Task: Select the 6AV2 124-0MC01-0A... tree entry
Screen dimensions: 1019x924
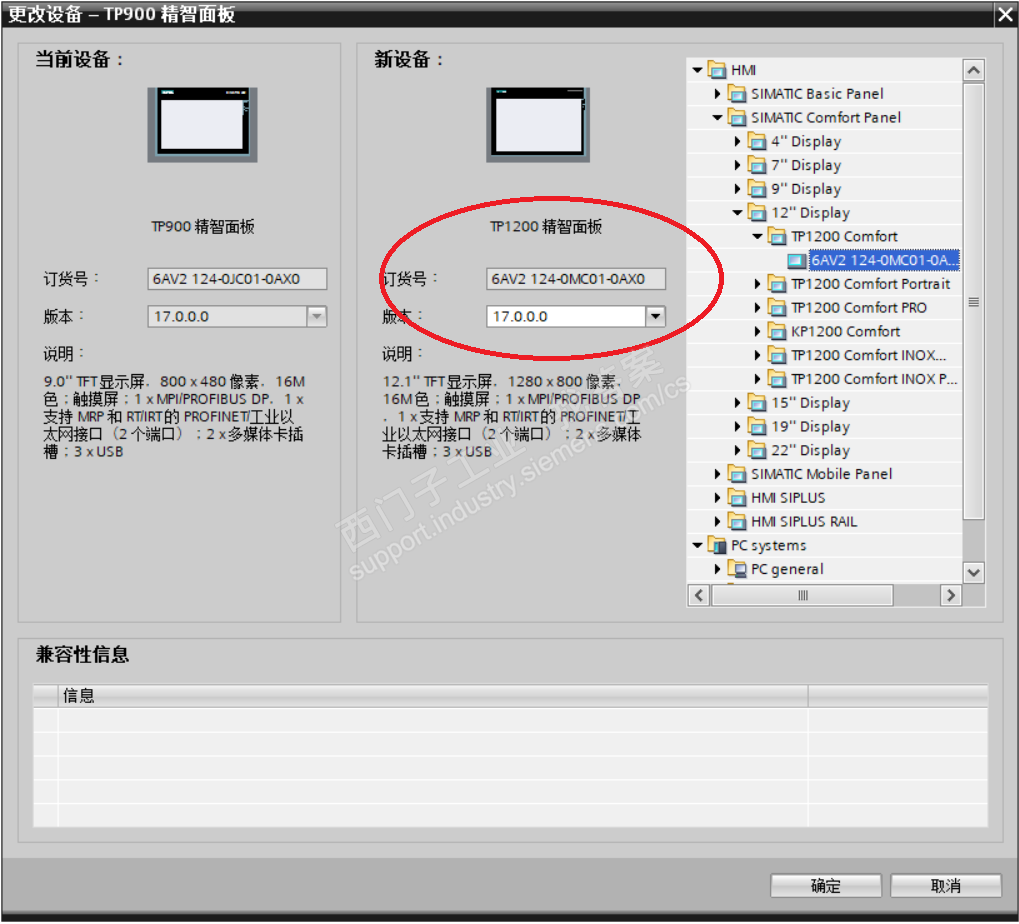Action: (x=884, y=261)
